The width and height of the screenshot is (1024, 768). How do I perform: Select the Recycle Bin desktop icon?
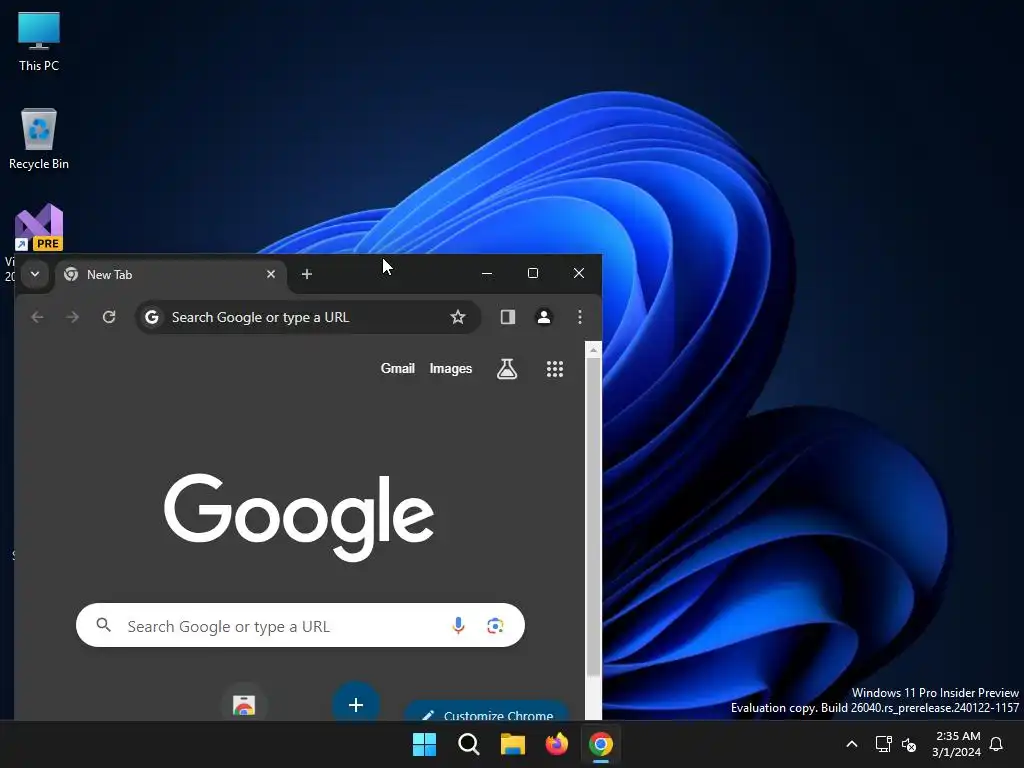coord(39,139)
